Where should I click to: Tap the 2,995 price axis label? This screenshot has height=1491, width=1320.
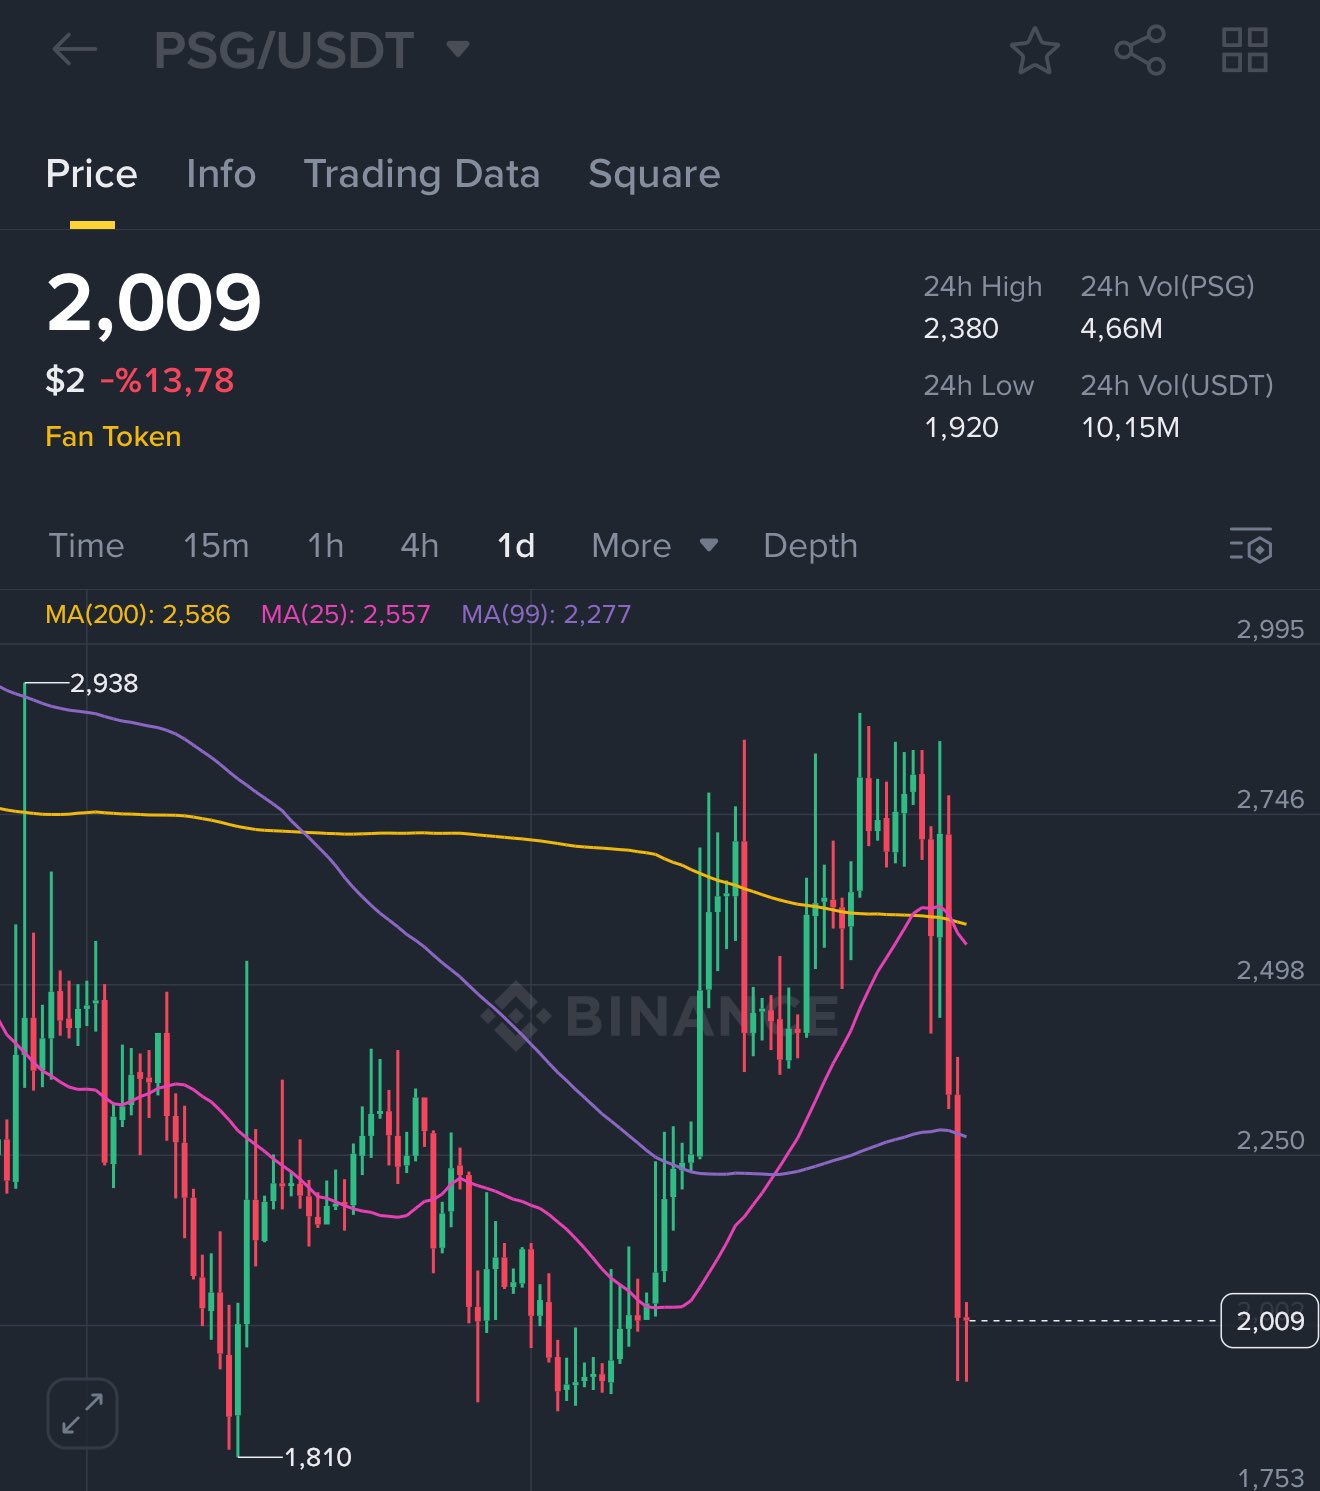click(x=1270, y=629)
